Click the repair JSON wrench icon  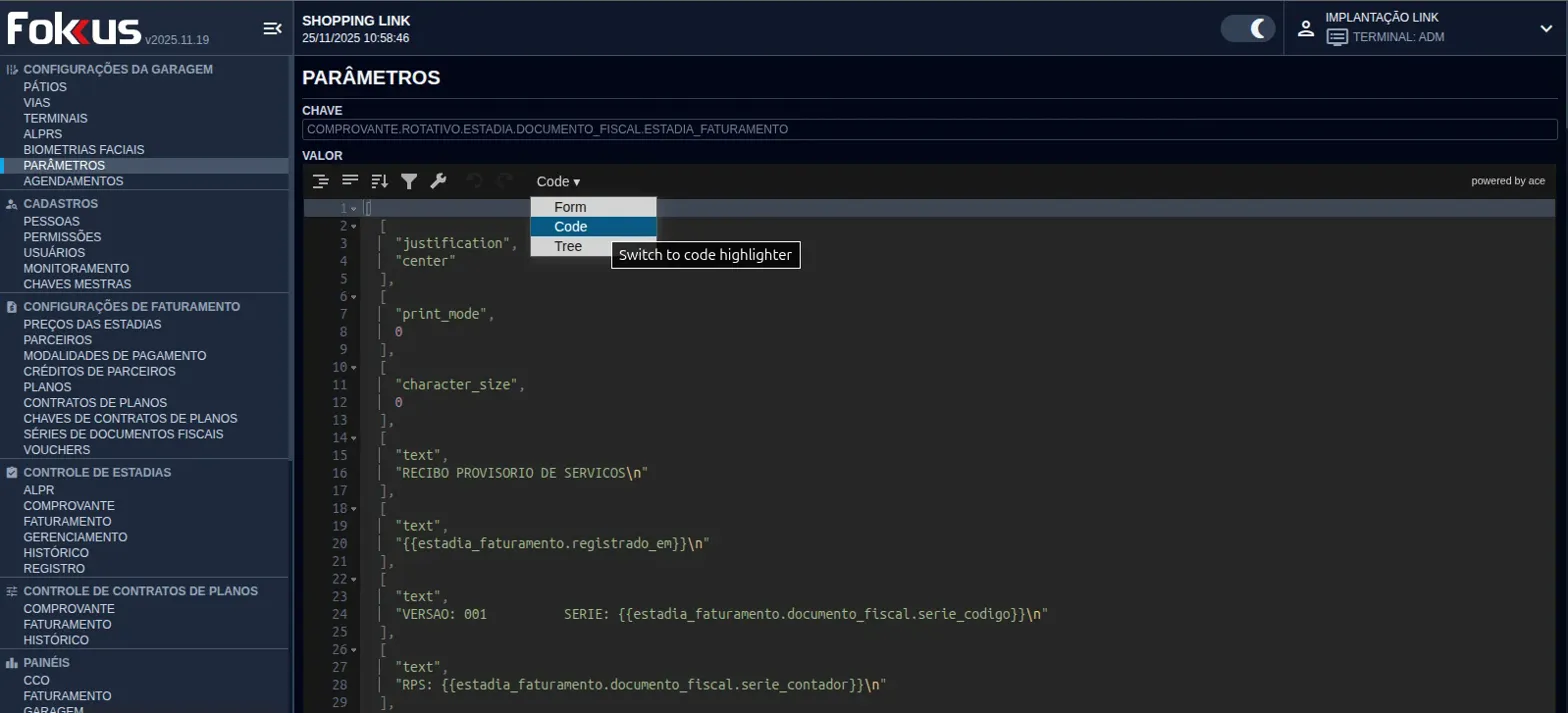pos(438,181)
